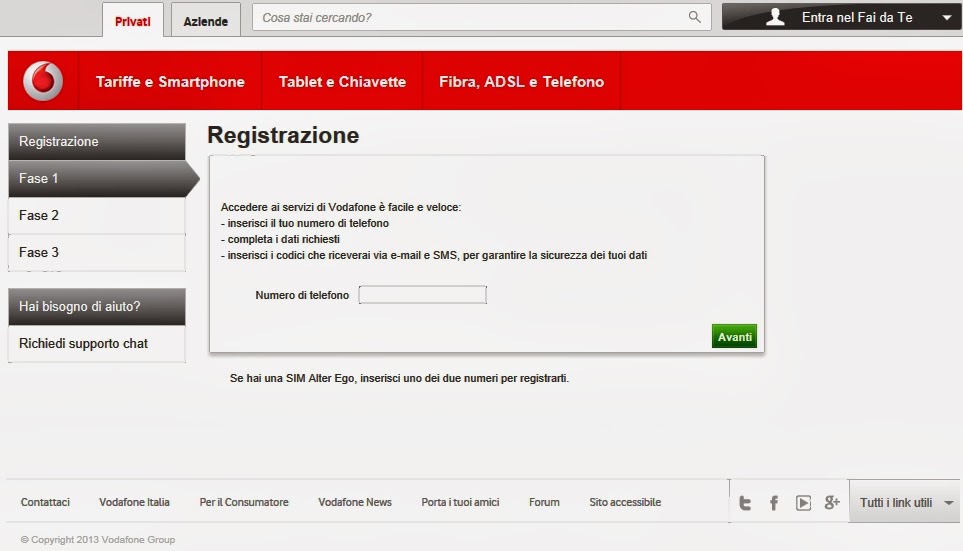Click the Numero di telefono label
Screen dimensions: 963x551
click(302, 295)
